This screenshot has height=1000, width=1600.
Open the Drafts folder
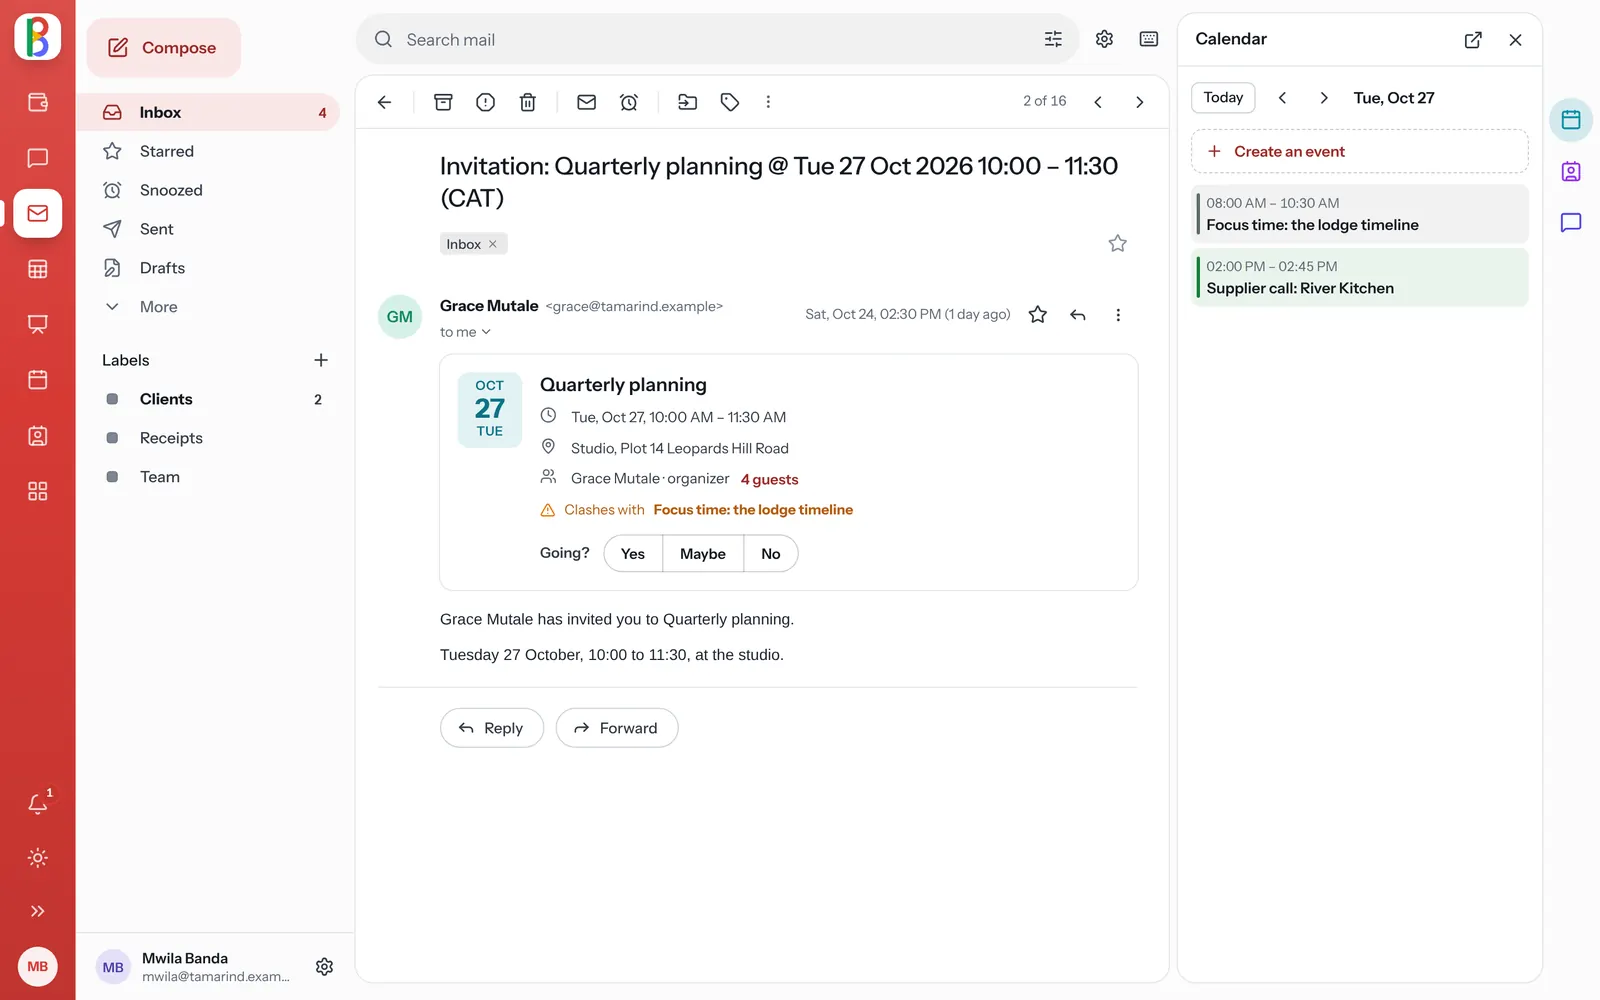pos(209,268)
